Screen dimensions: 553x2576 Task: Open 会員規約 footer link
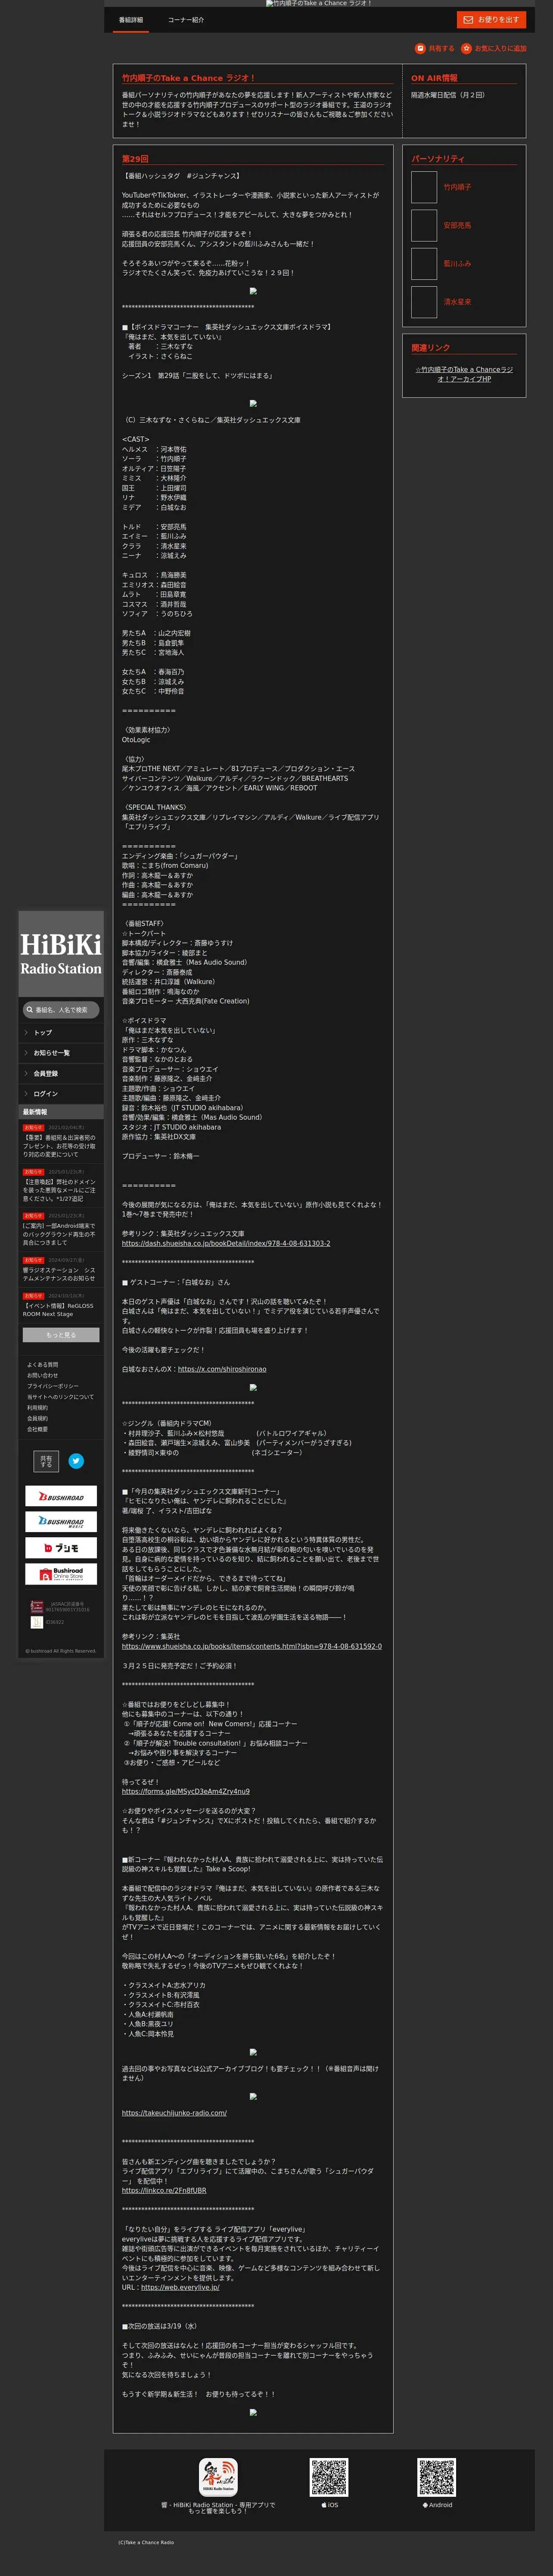click(37, 1418)
